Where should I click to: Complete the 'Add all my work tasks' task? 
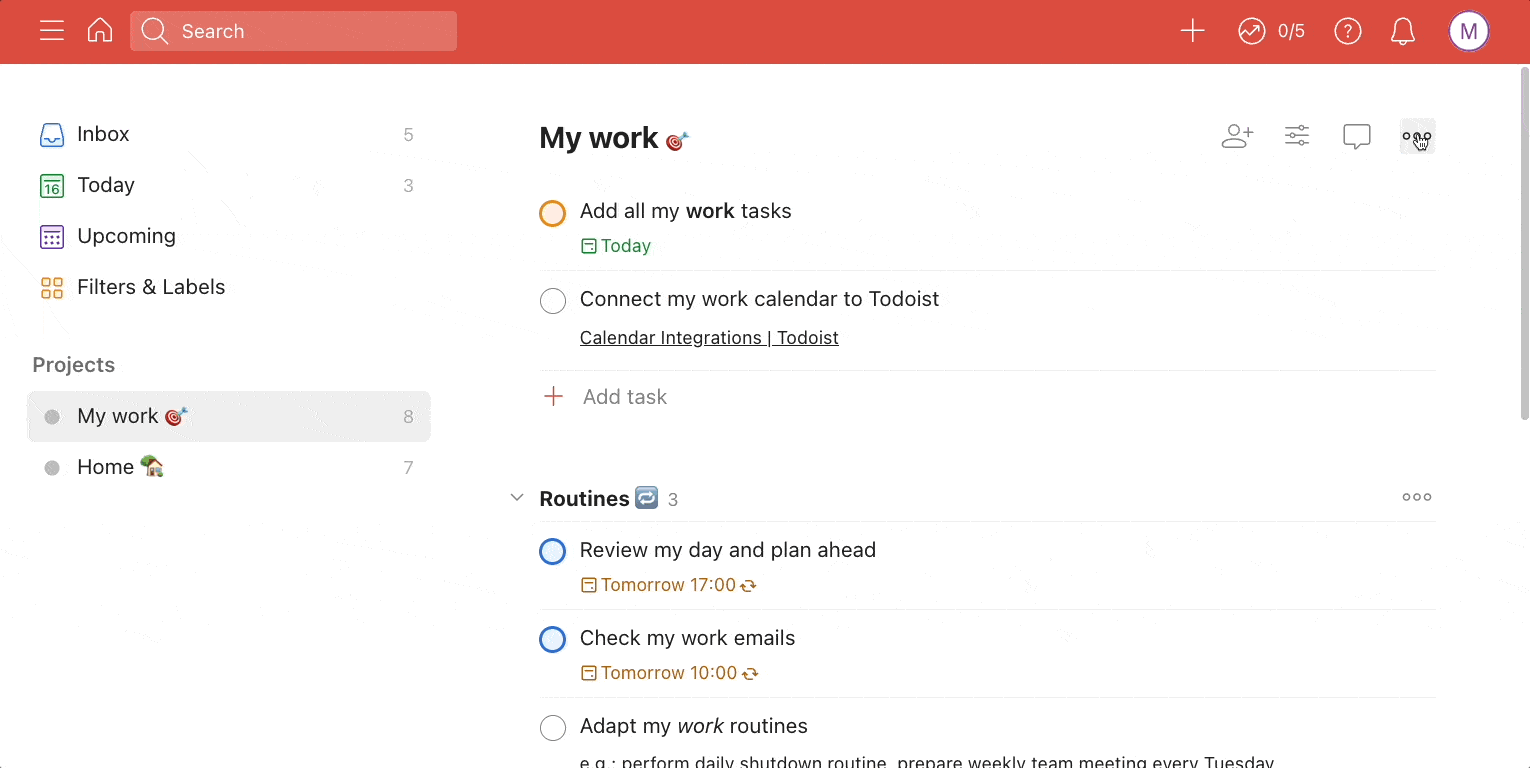552,212
